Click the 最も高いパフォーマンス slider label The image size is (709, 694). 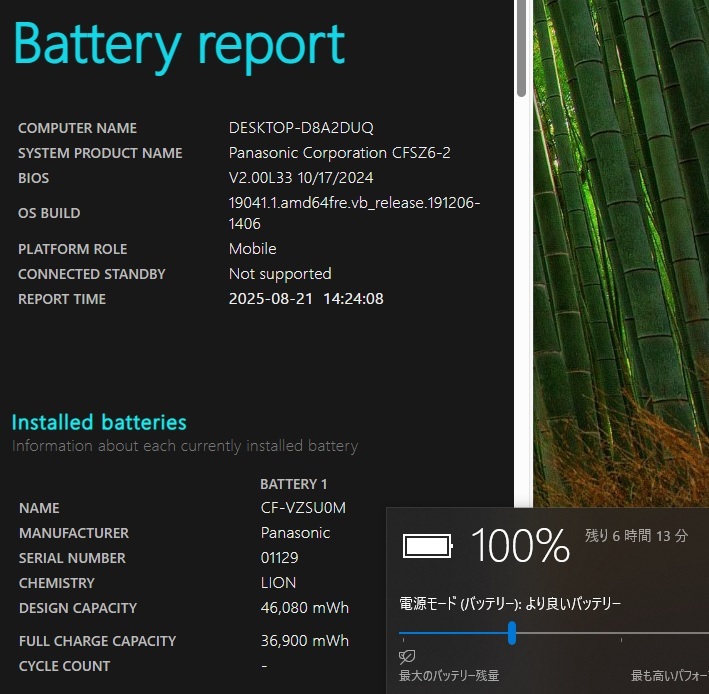pyautogui.click(x=670, y=676)
